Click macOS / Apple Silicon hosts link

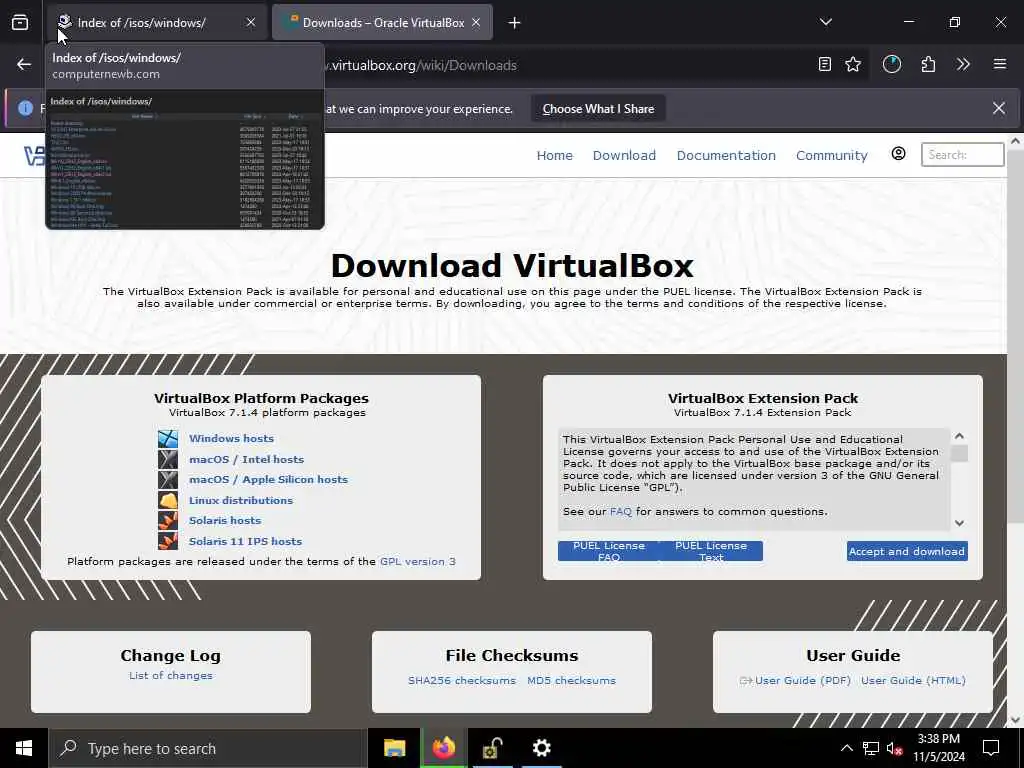tap(268, 479)
